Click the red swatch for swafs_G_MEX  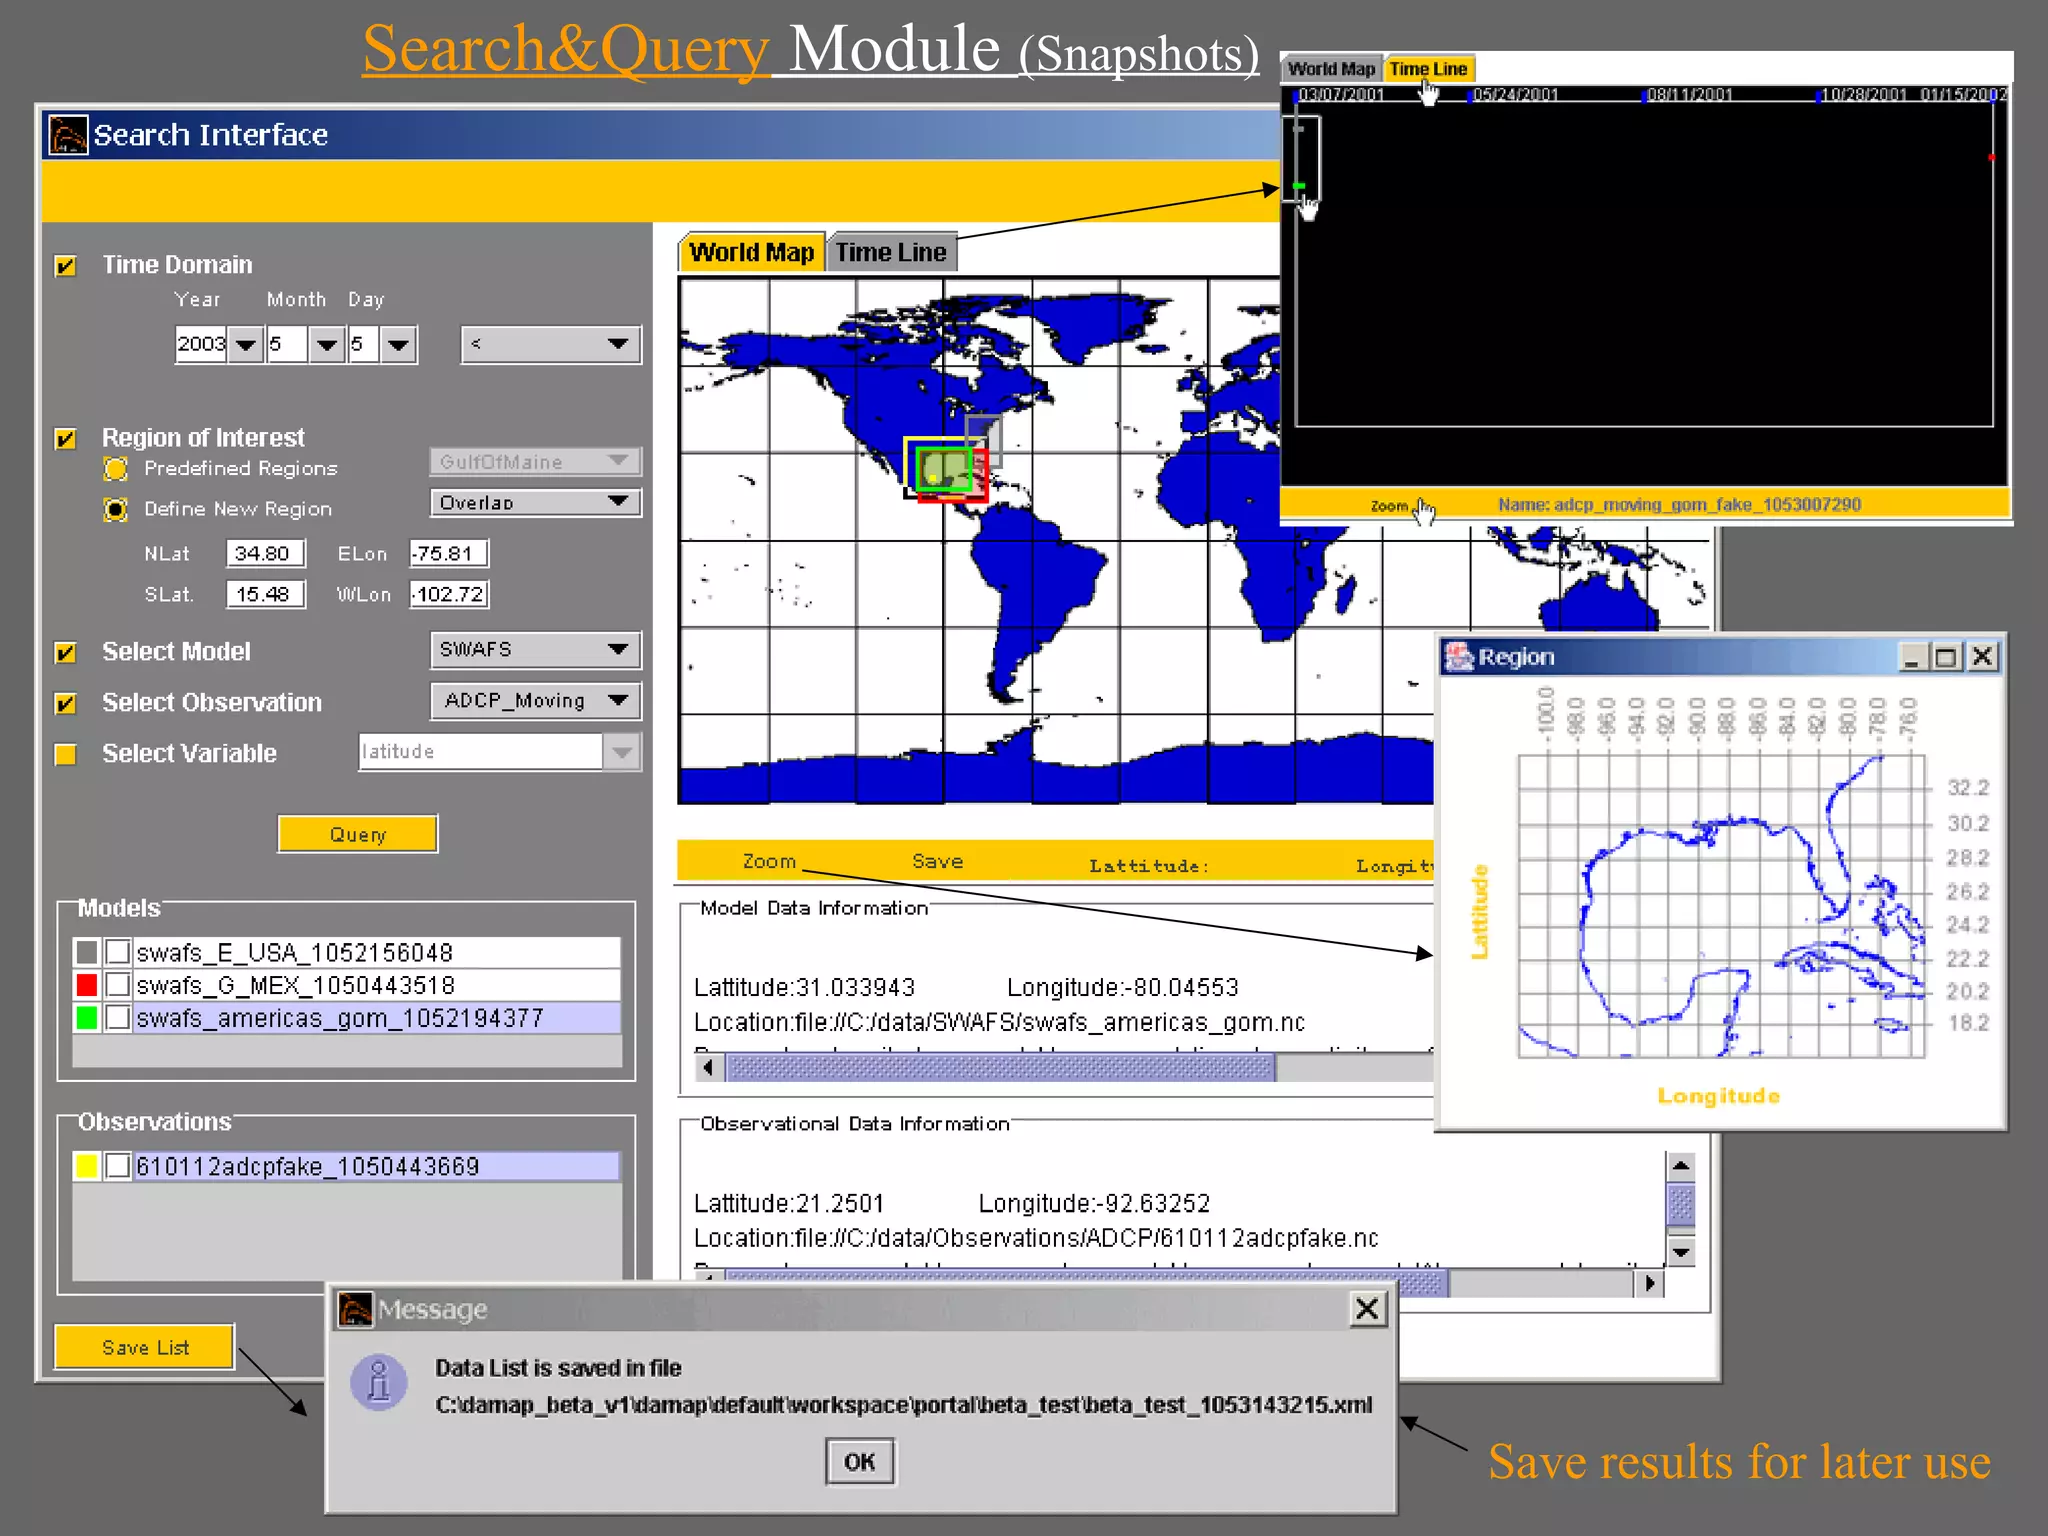(87, 985)
